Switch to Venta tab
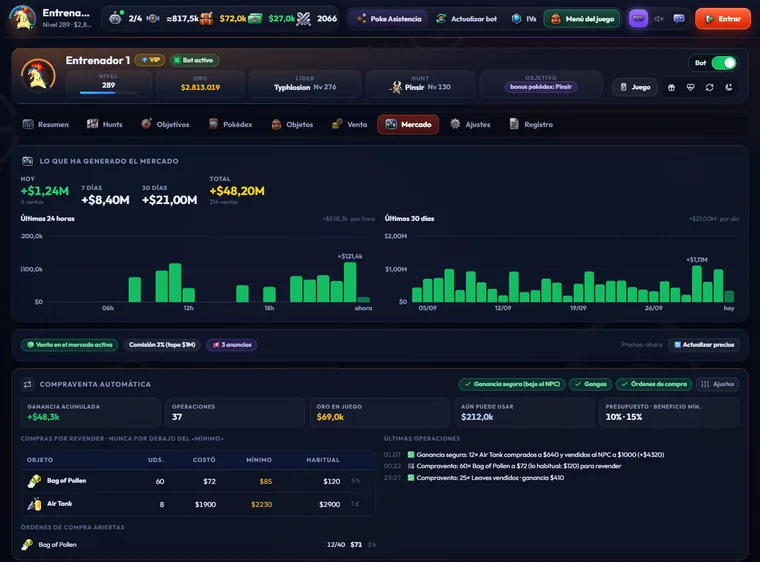Viewport: 760px width, 562px height. [x=349, y=125]
